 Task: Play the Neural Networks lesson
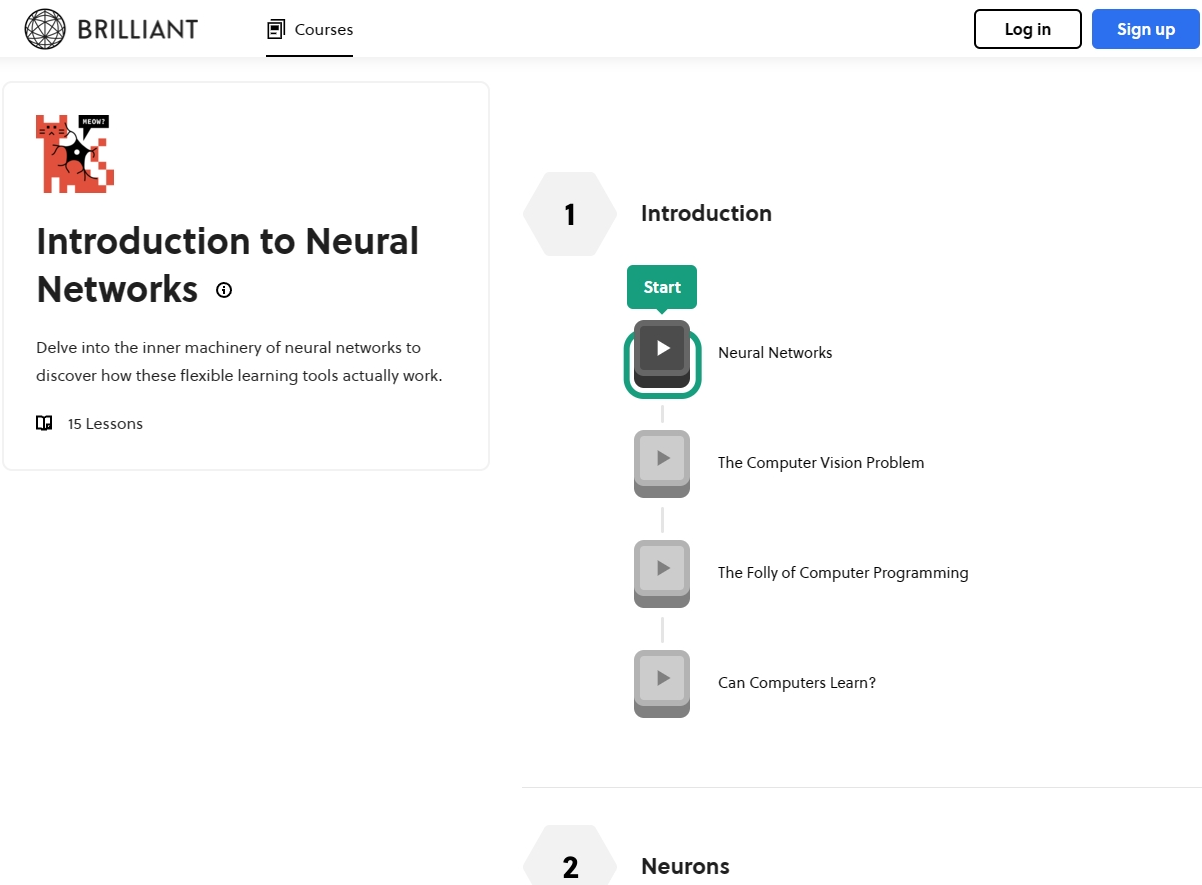[662, 352]
